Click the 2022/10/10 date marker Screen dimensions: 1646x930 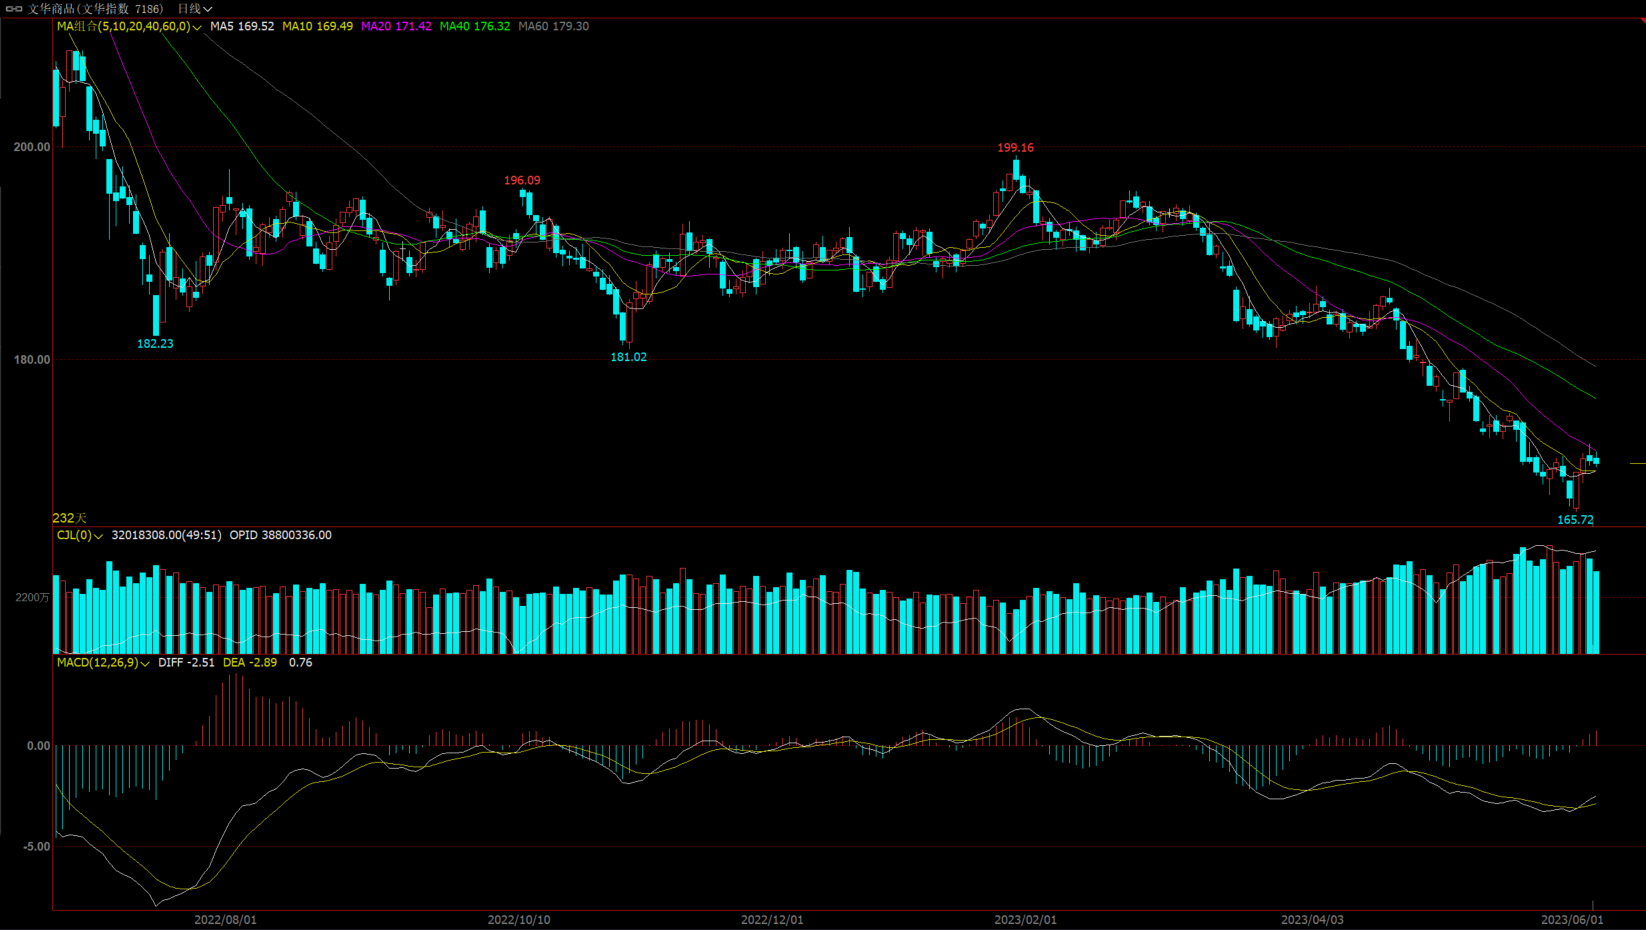point(518,920)
